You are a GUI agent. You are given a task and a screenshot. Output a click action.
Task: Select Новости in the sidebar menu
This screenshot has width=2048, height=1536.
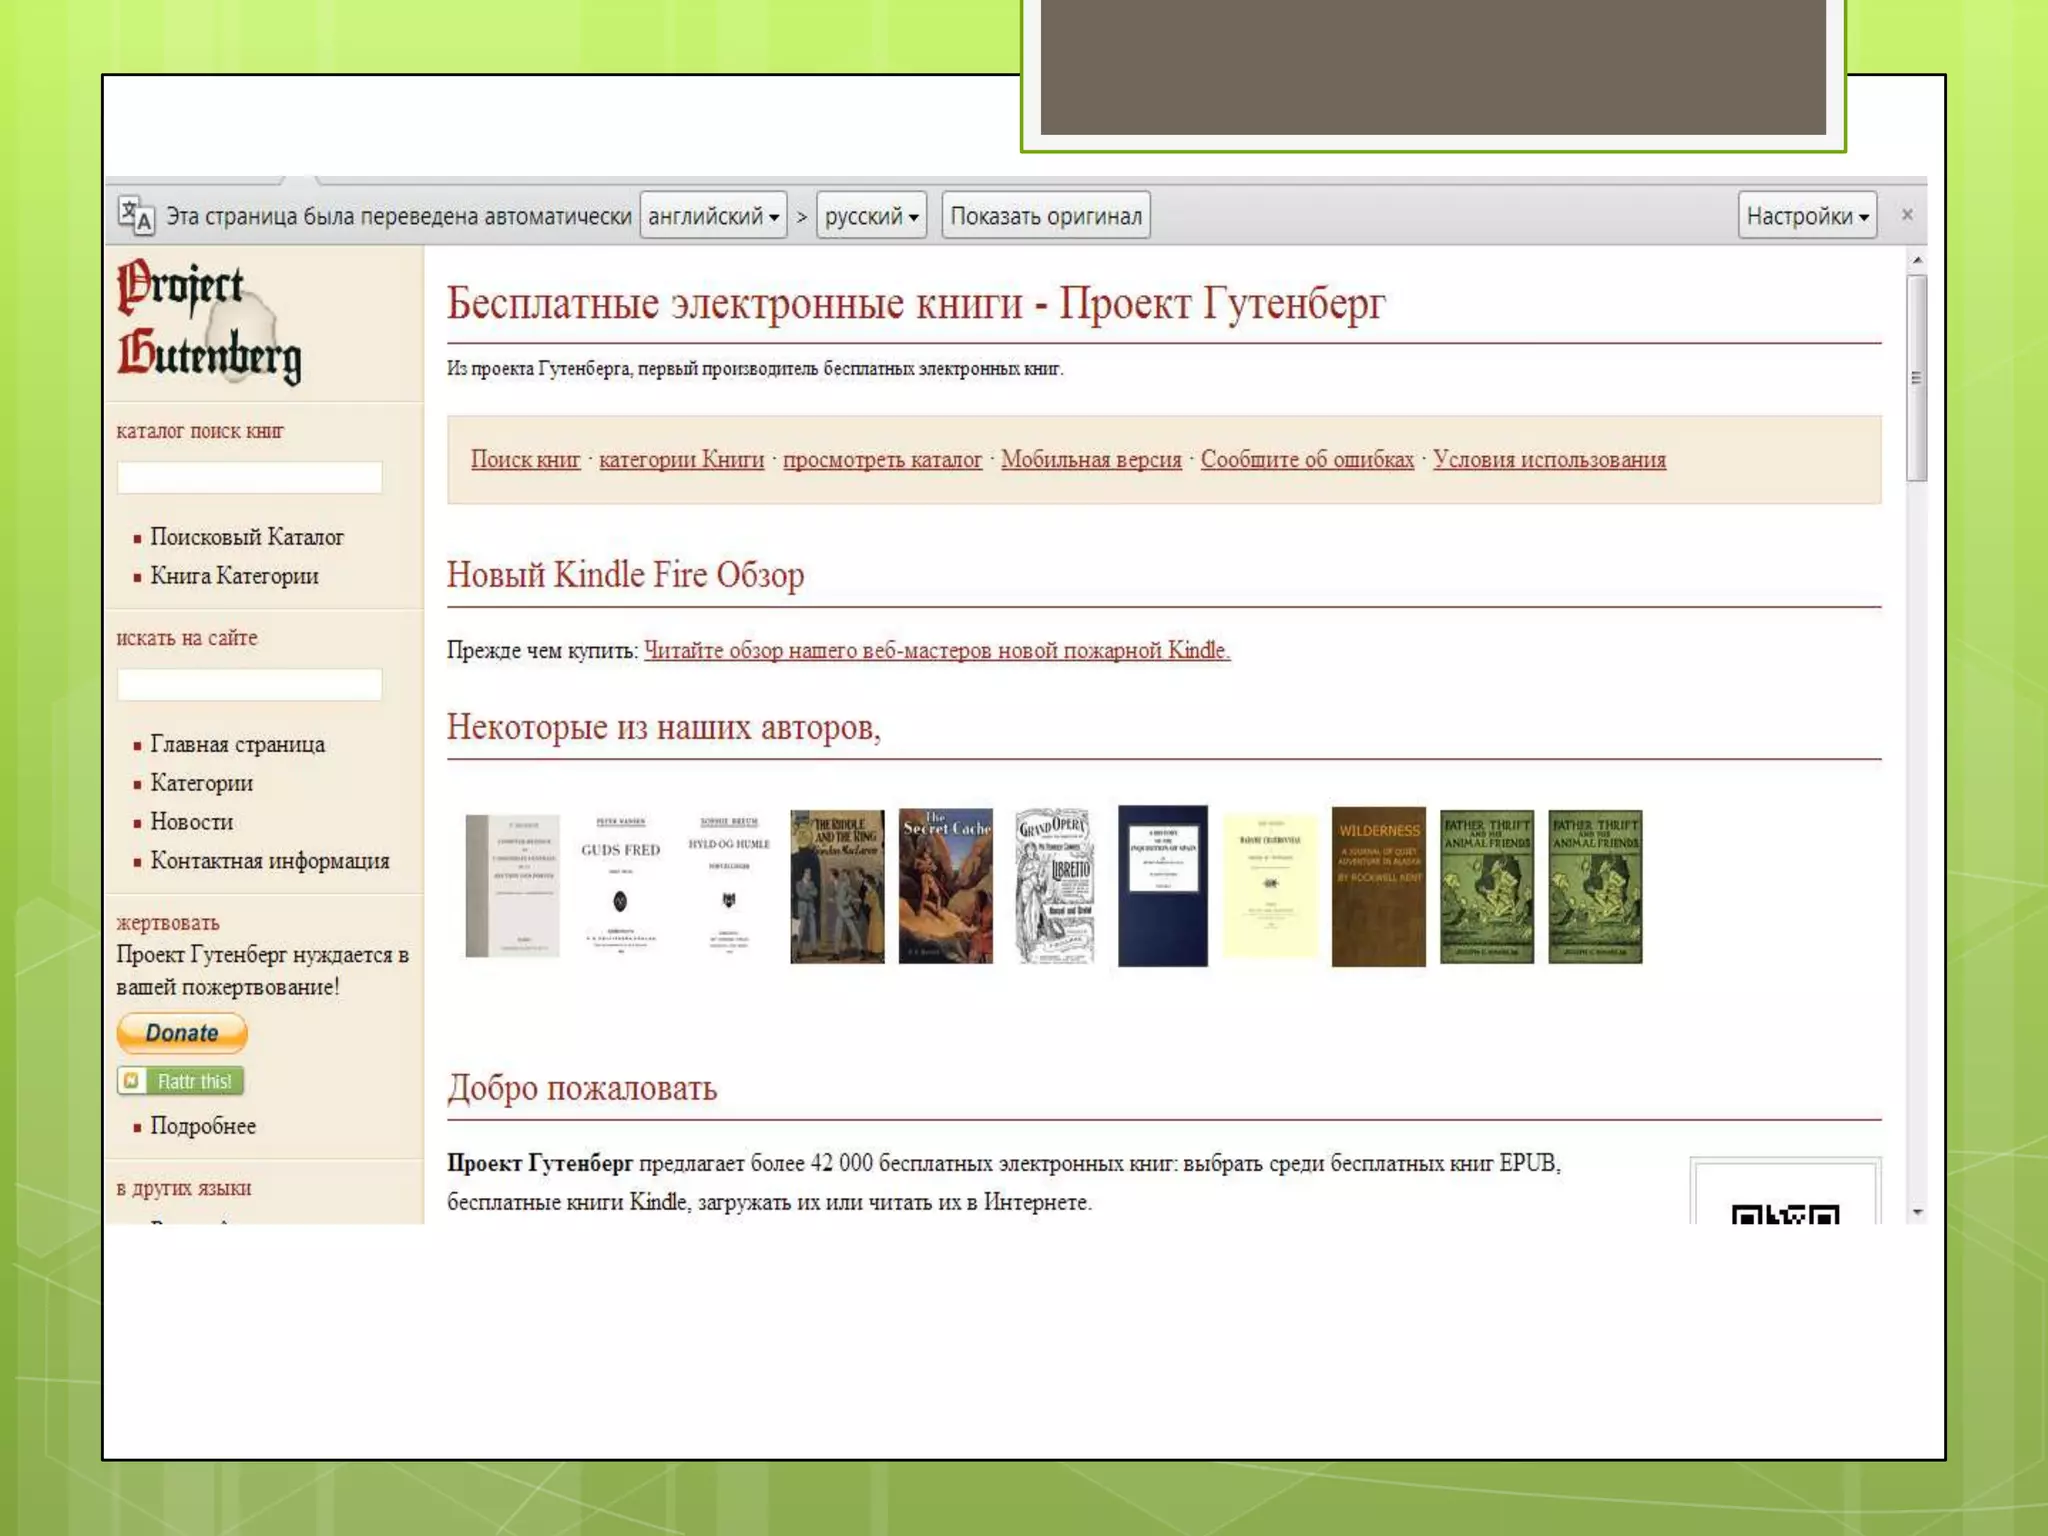click(x=191, y=822)
